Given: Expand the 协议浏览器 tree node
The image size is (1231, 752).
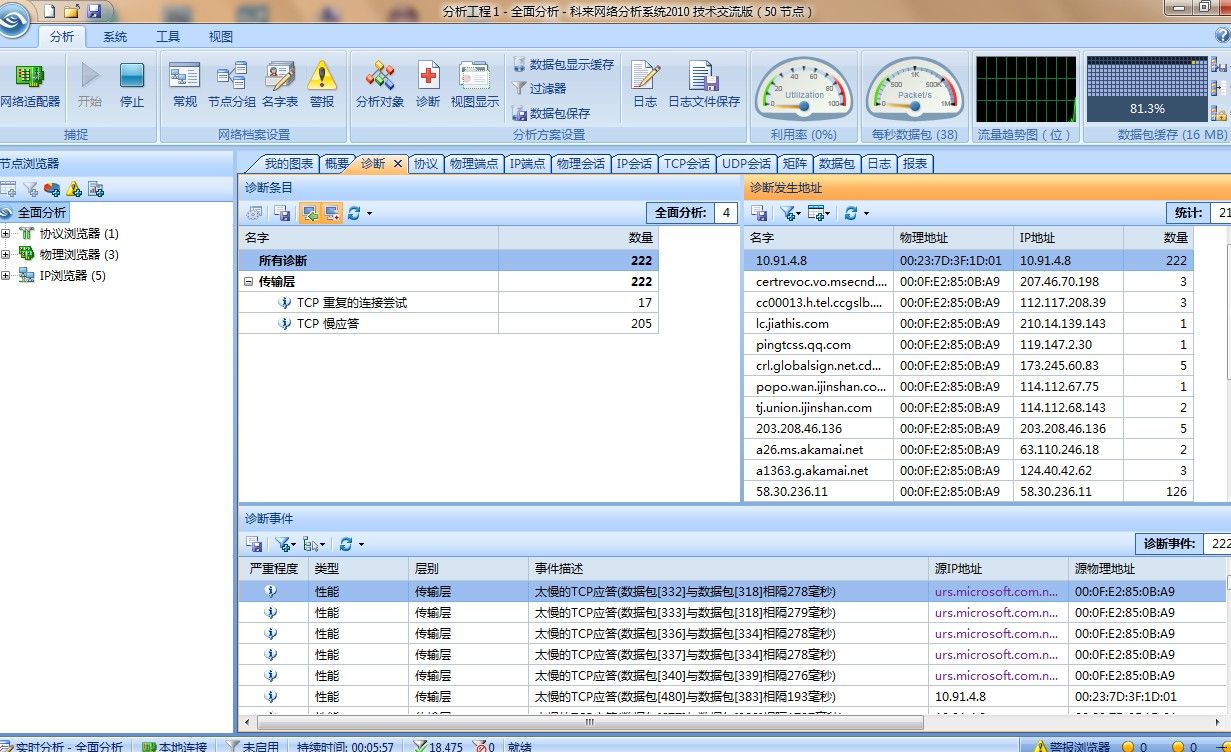Looking at the screenshot, I should click(x=6, y=233).
